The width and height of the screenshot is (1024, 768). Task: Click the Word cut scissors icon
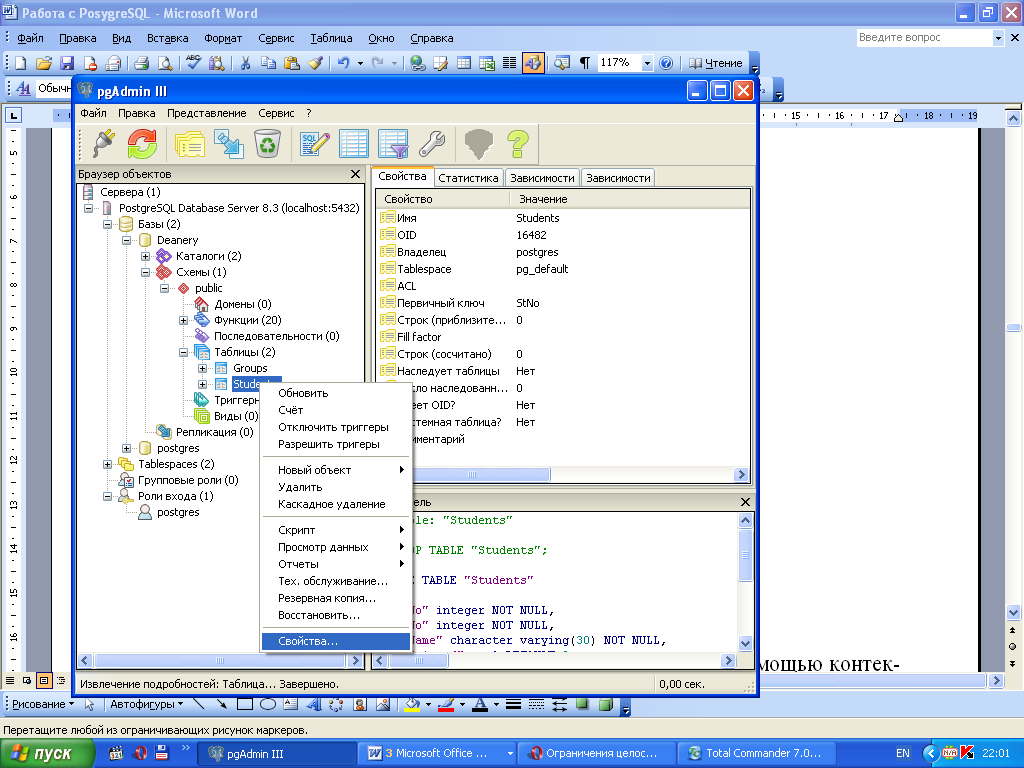[245, 63]
